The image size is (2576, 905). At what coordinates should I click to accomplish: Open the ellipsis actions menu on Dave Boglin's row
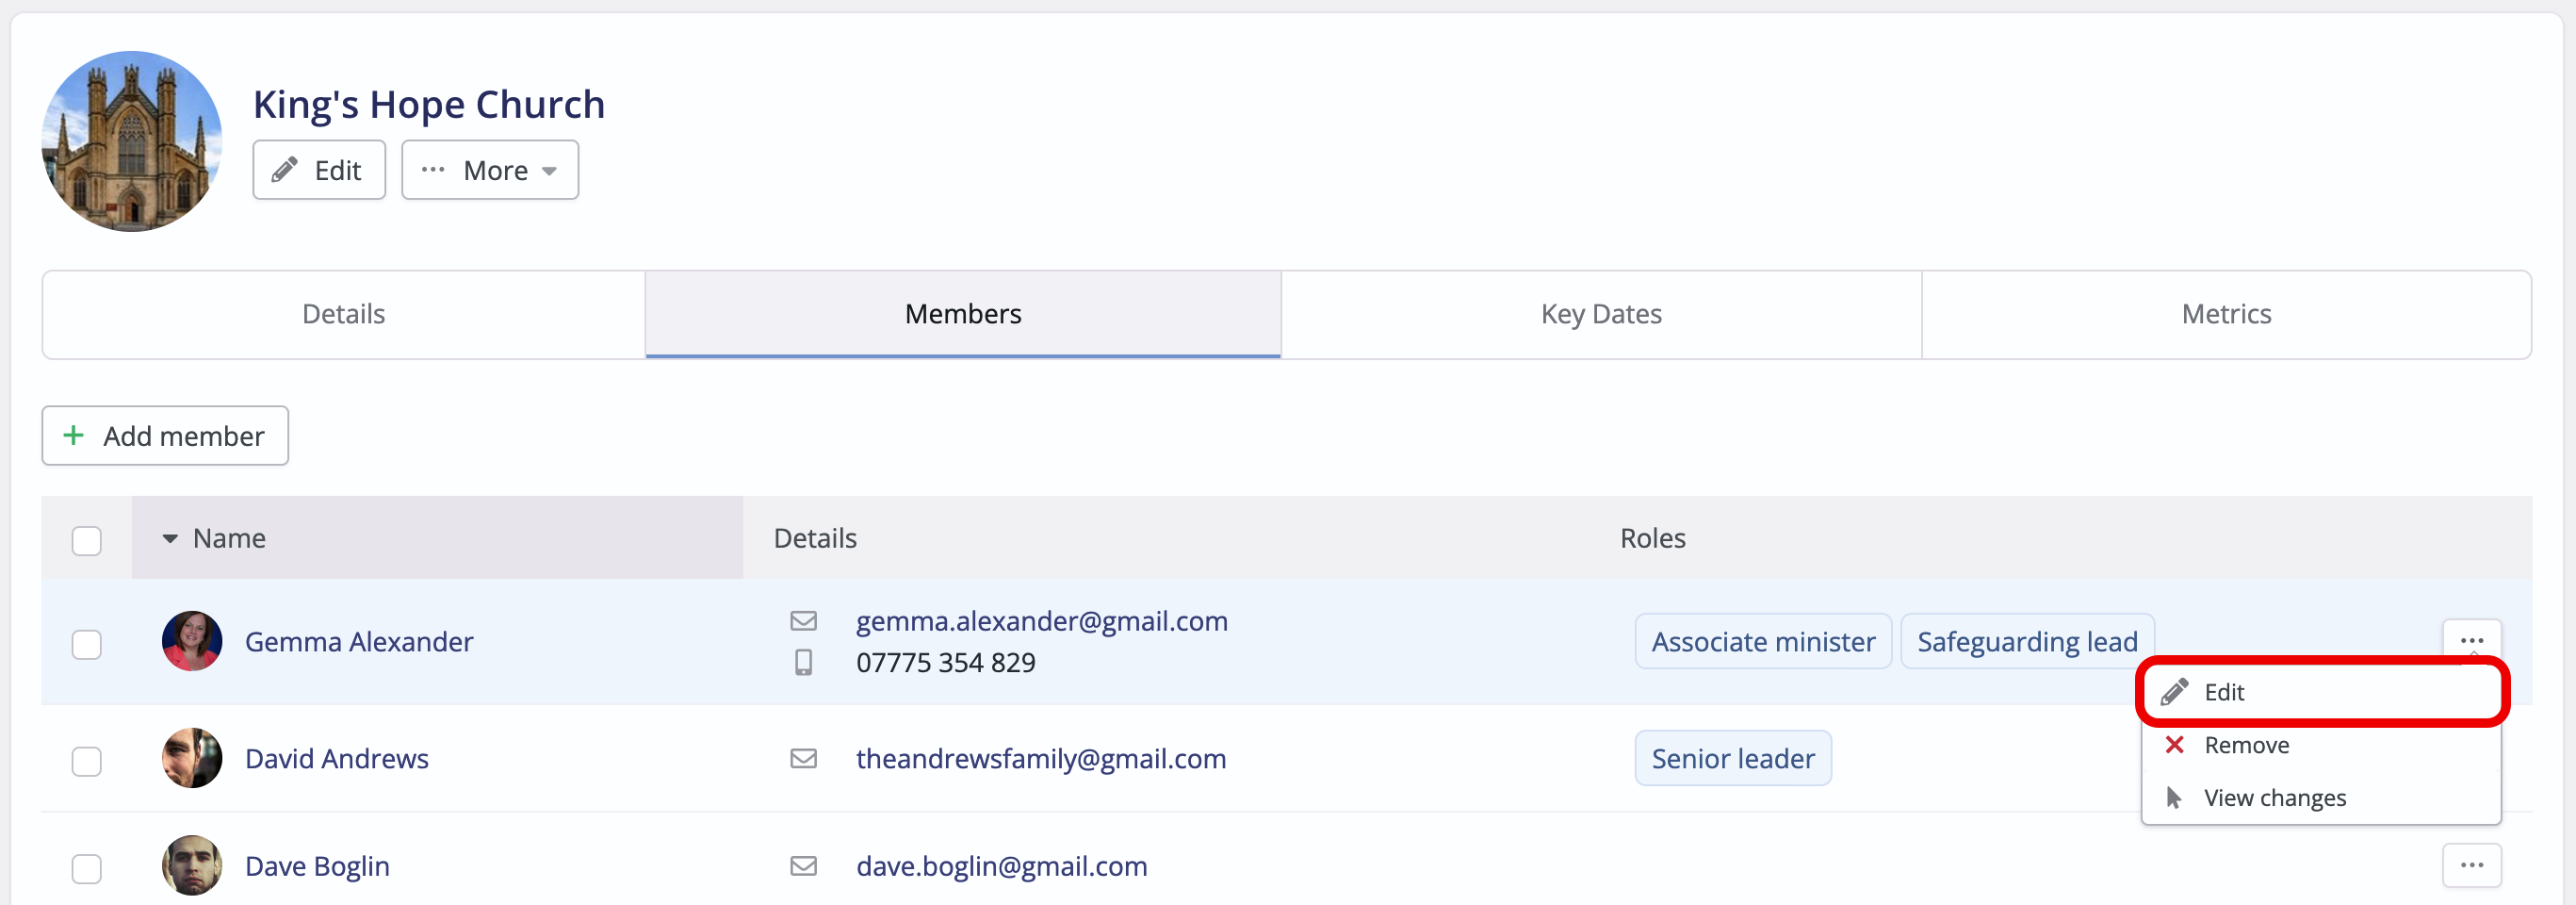click(x=2471, y=865)
